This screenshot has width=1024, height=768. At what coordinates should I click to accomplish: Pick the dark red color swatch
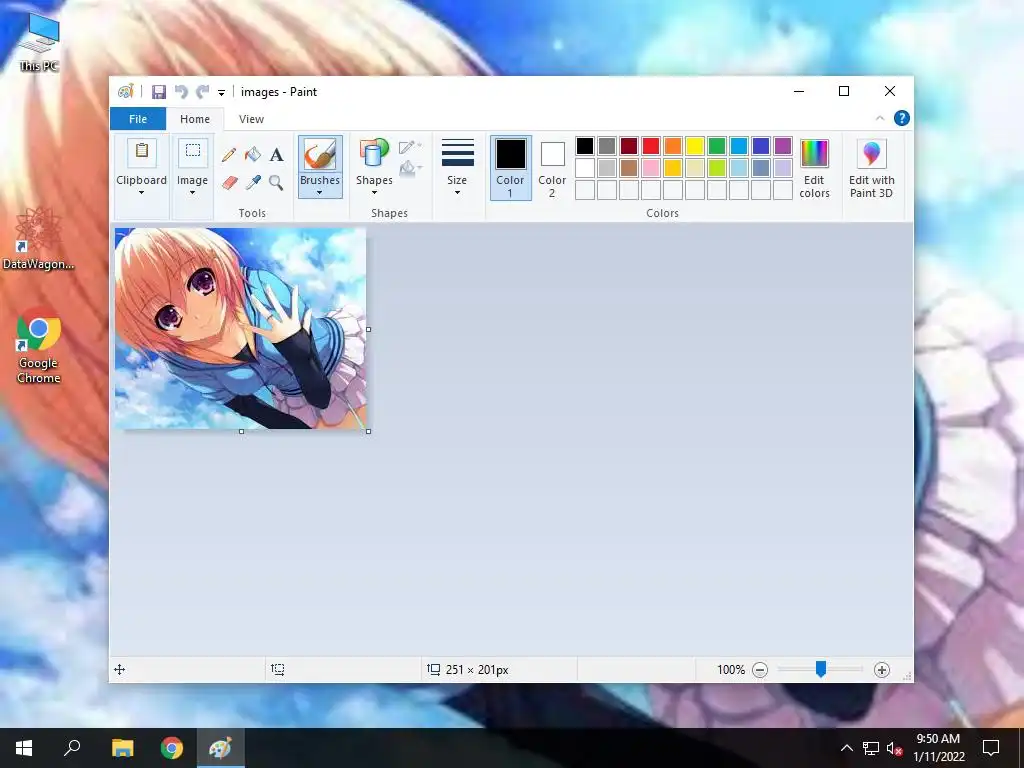(x=629, y=146)
